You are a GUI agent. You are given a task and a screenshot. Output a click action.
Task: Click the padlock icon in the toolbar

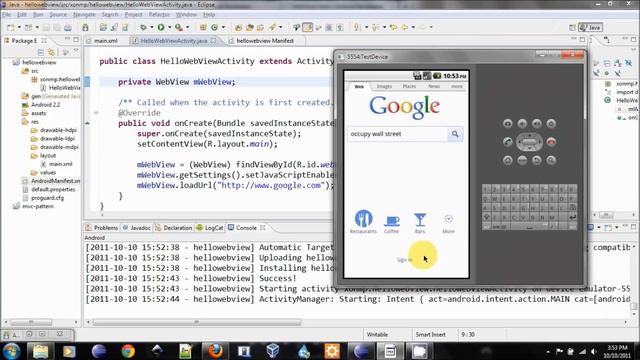[85, 27]
